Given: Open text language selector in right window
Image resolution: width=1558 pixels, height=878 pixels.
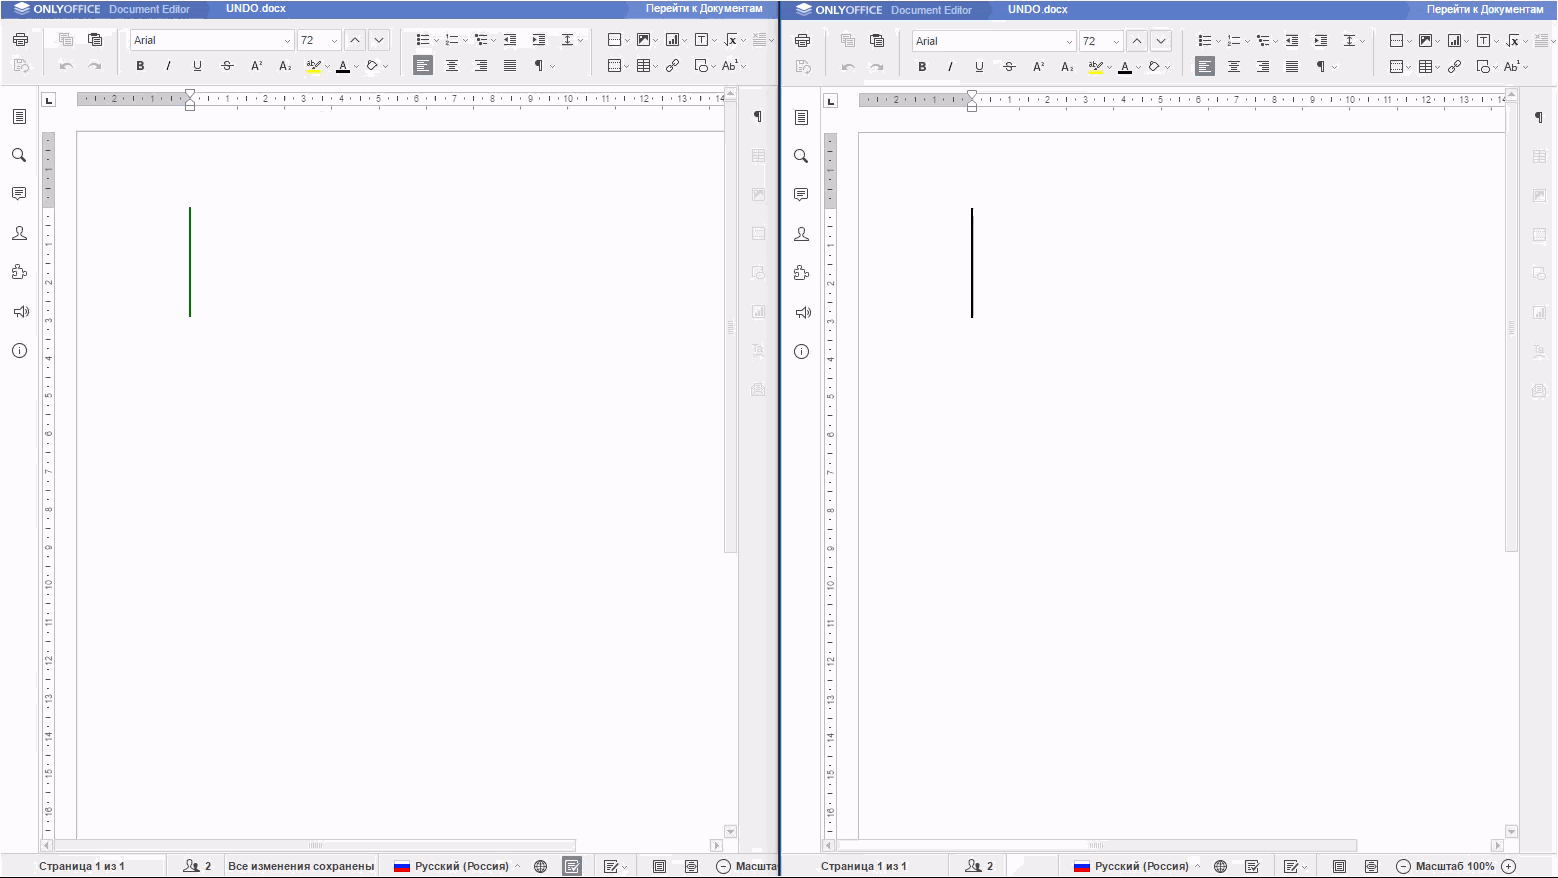Looking at the screenshot, I should pyautogui.click(x=1137, y=866).
